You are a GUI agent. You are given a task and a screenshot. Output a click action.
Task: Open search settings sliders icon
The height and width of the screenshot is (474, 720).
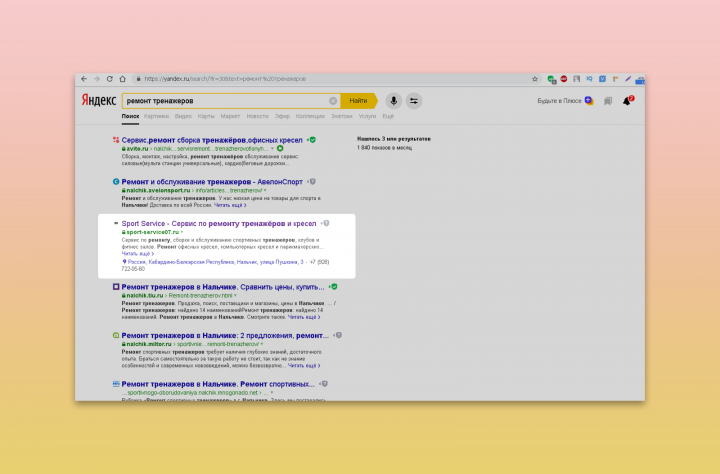coord(414,101)
